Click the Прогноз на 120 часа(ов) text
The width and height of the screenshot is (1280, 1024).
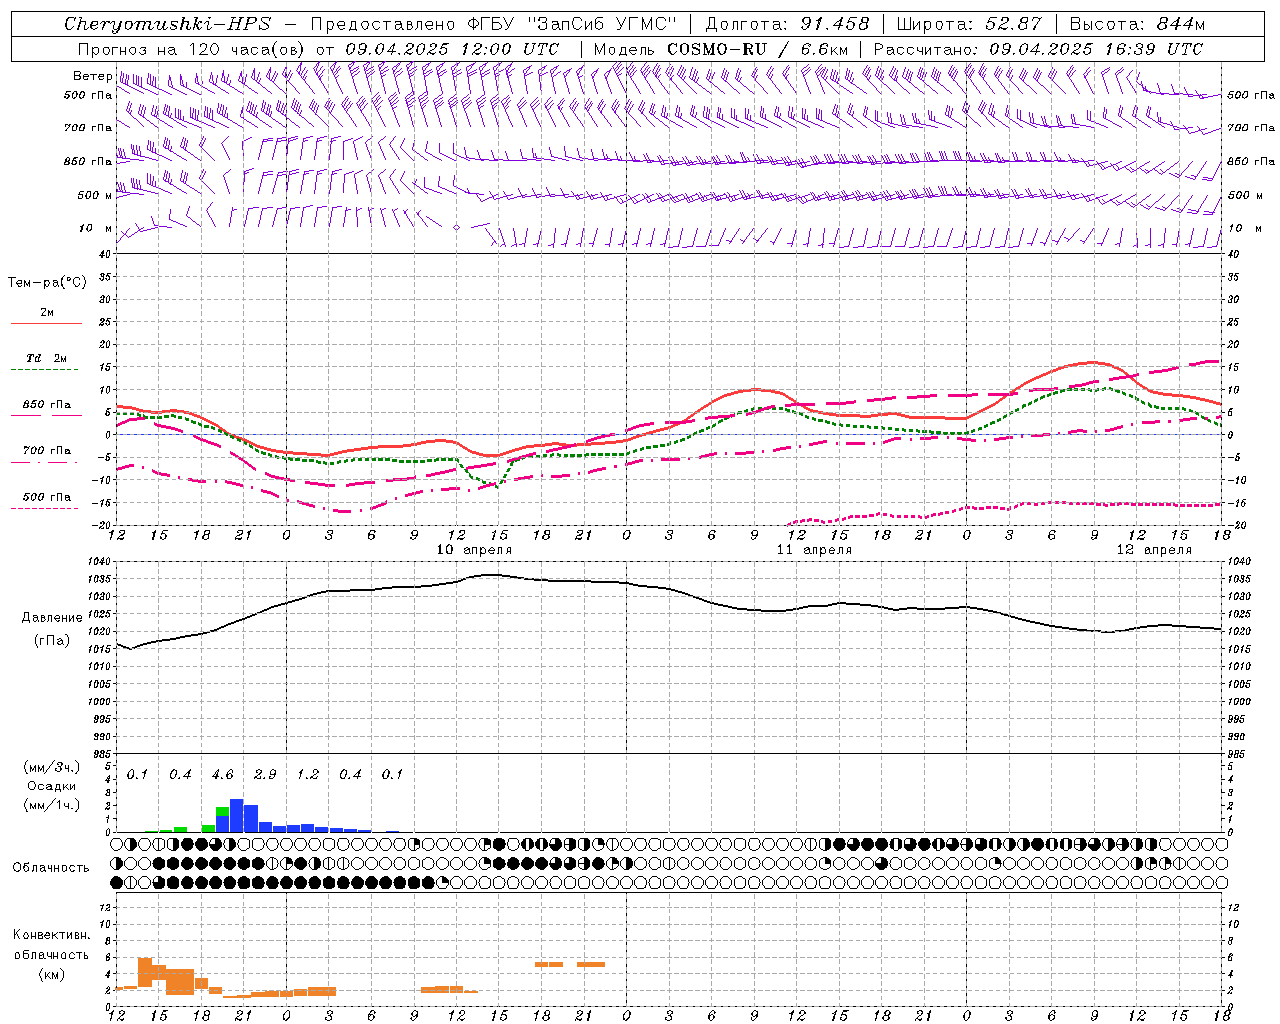(x=192, y=49)
